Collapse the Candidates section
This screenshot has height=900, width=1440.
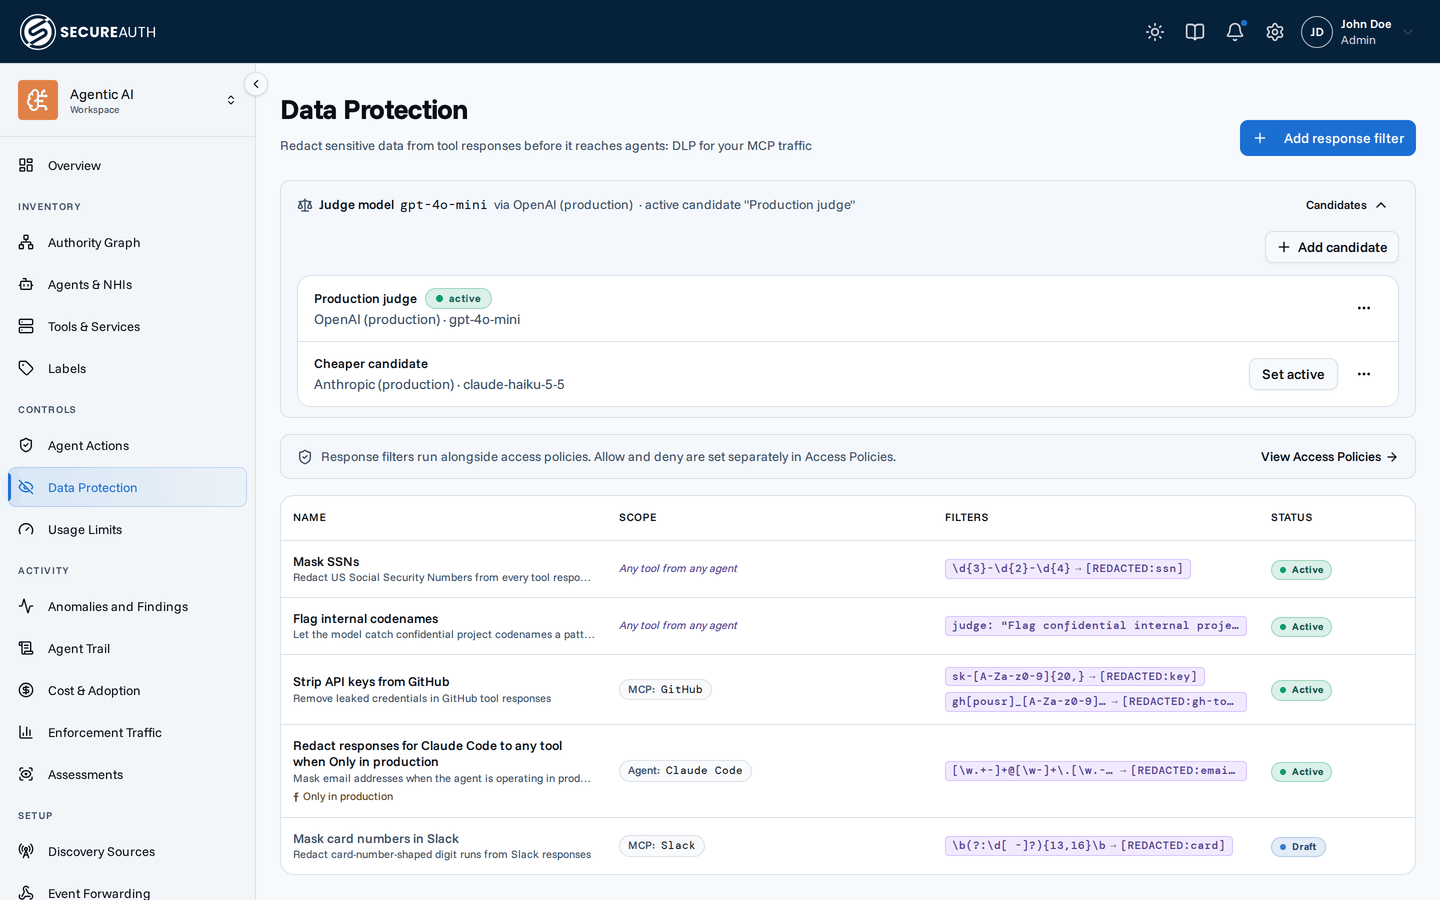pos(1346,205)
